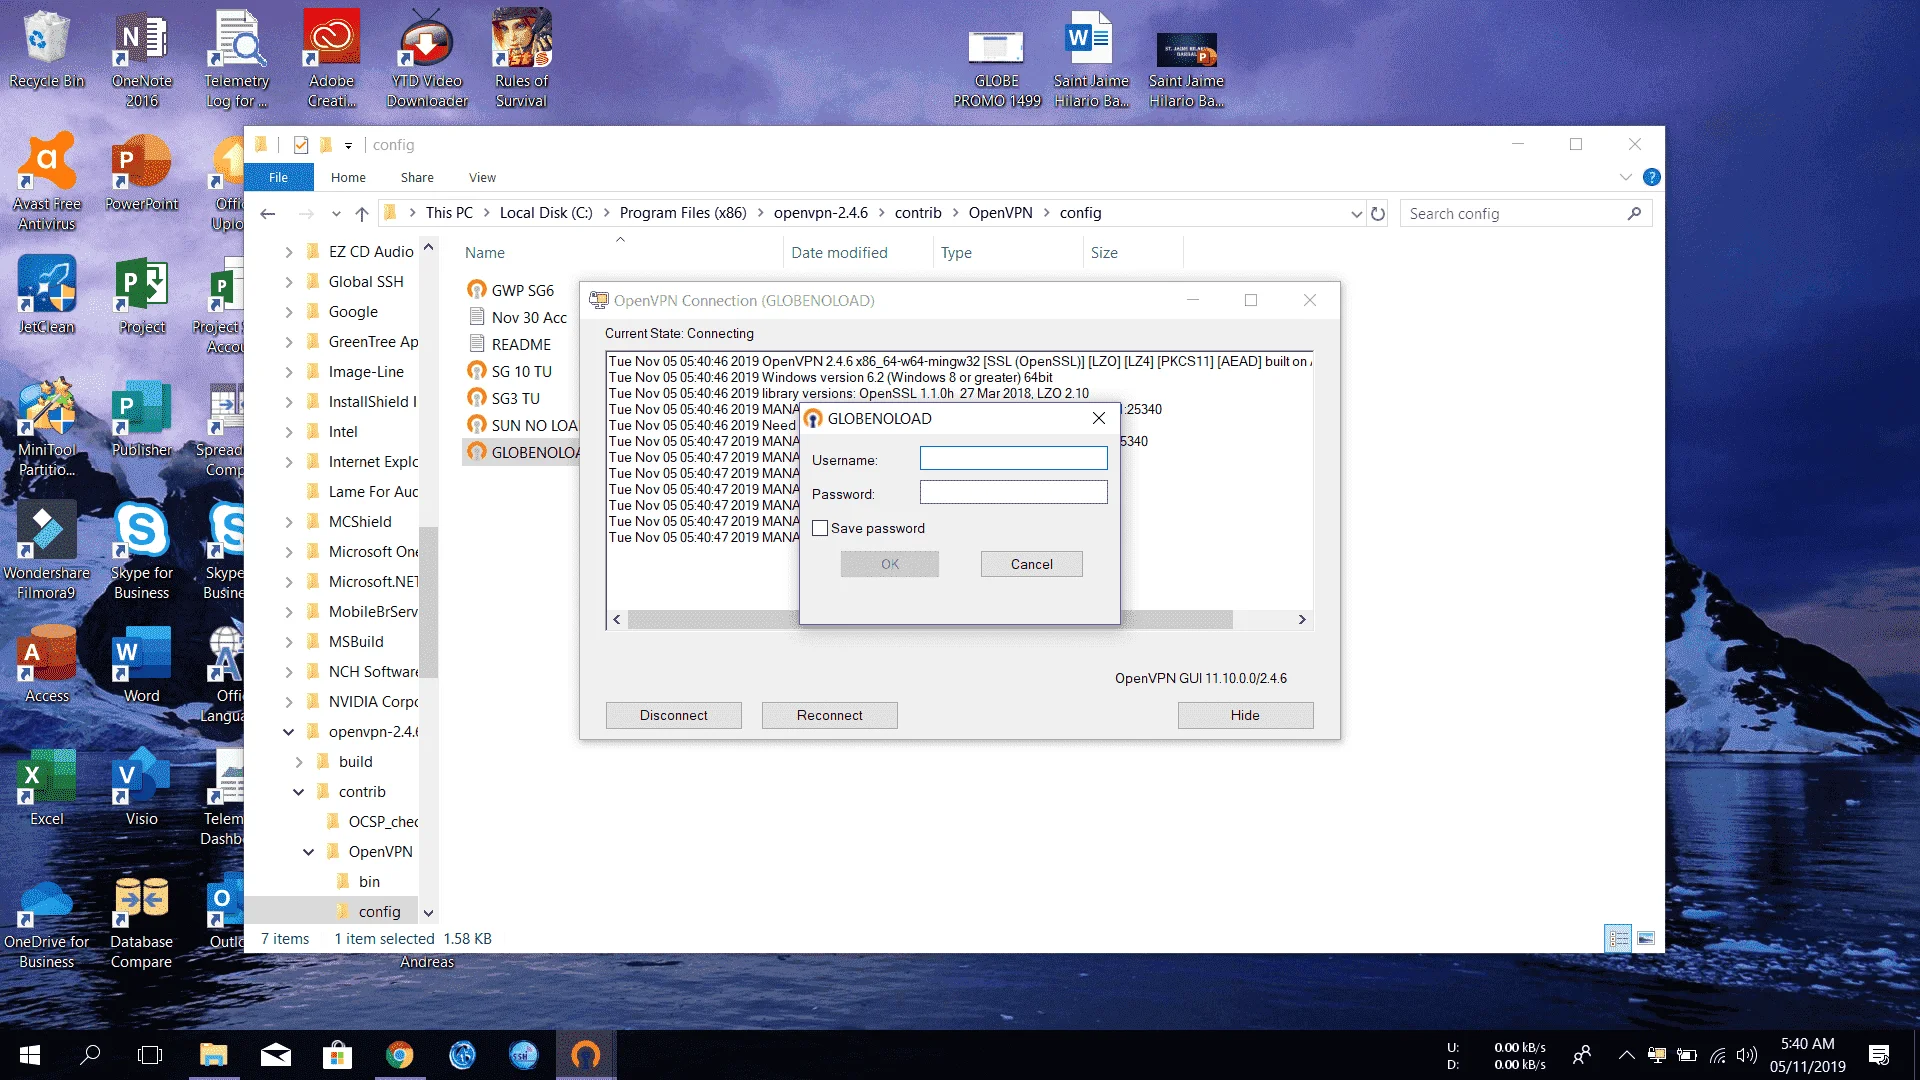Expand the Global SSH tree folder
Screen dimensions: 1920x1080
[x=289, y=282]
